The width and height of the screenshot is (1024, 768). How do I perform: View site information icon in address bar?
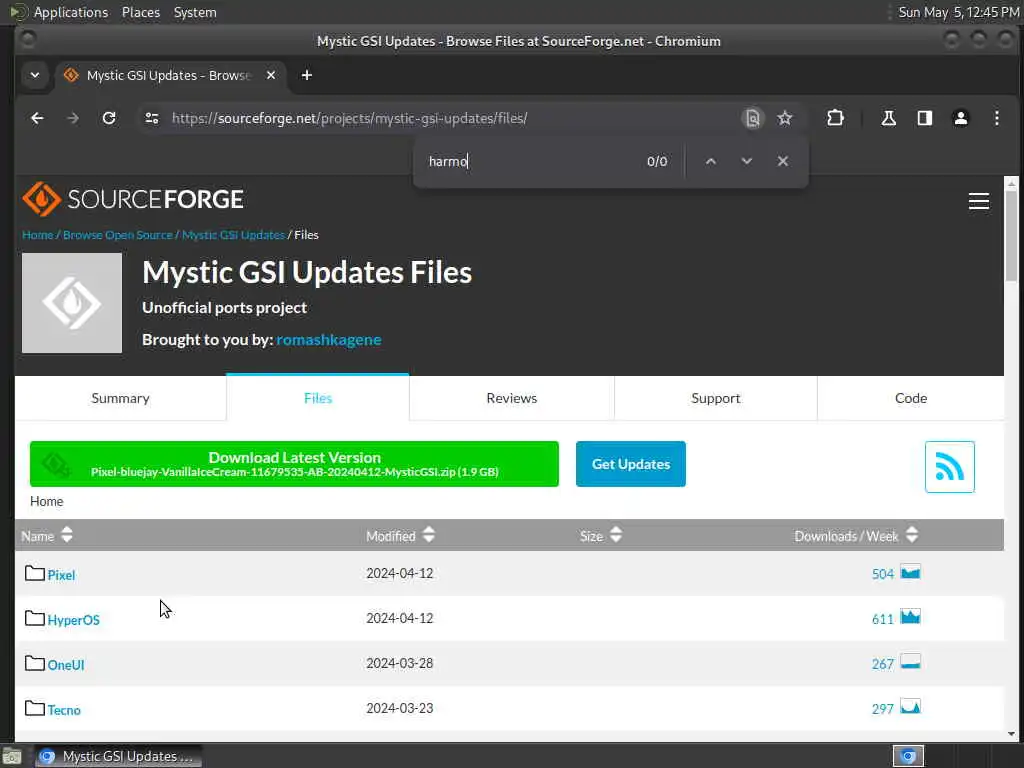pyautogui.click(x=152, y=118)
